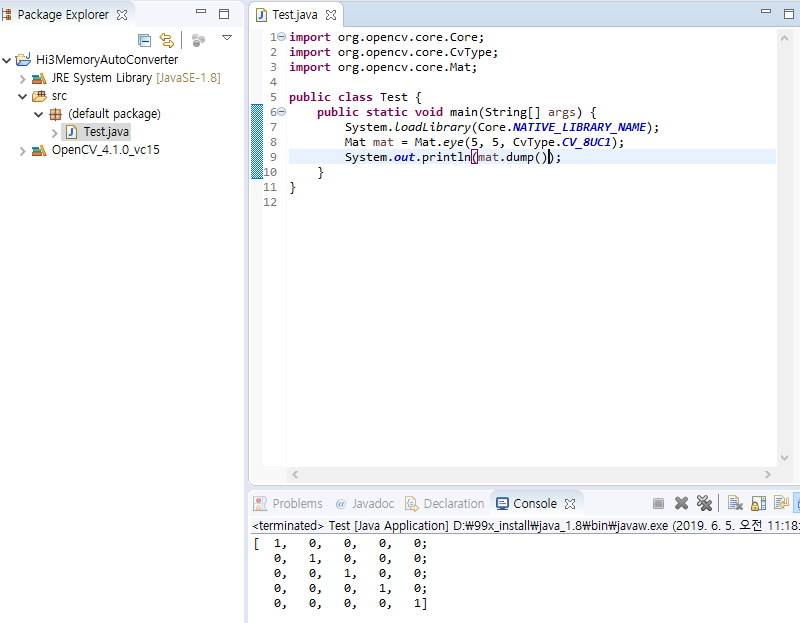
Task: Collapse the src folder node
Action: [x=22, y=96]
